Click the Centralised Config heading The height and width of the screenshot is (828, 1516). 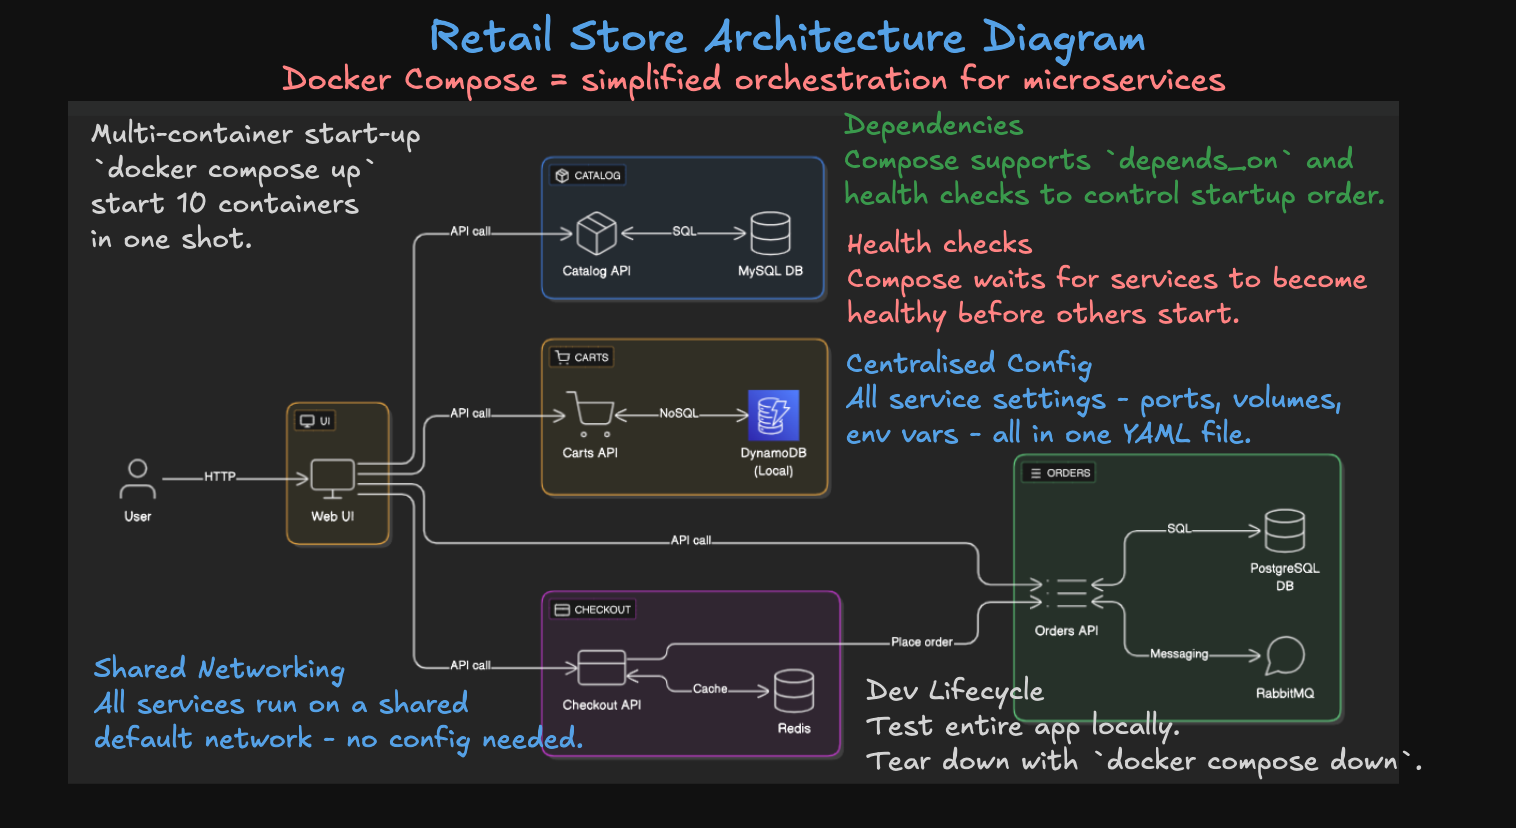pyautogui.click(x=968, y=363)
